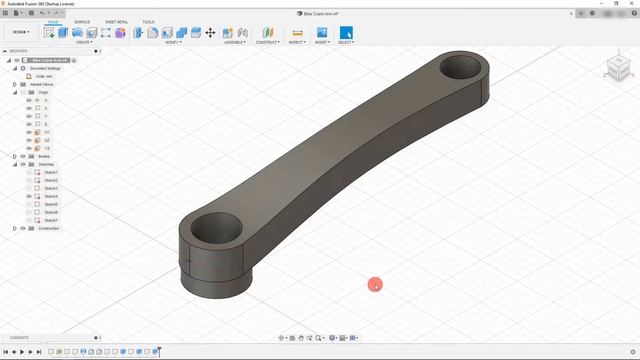Collapse the root Bike Crank Arm component

coord(9,60)
